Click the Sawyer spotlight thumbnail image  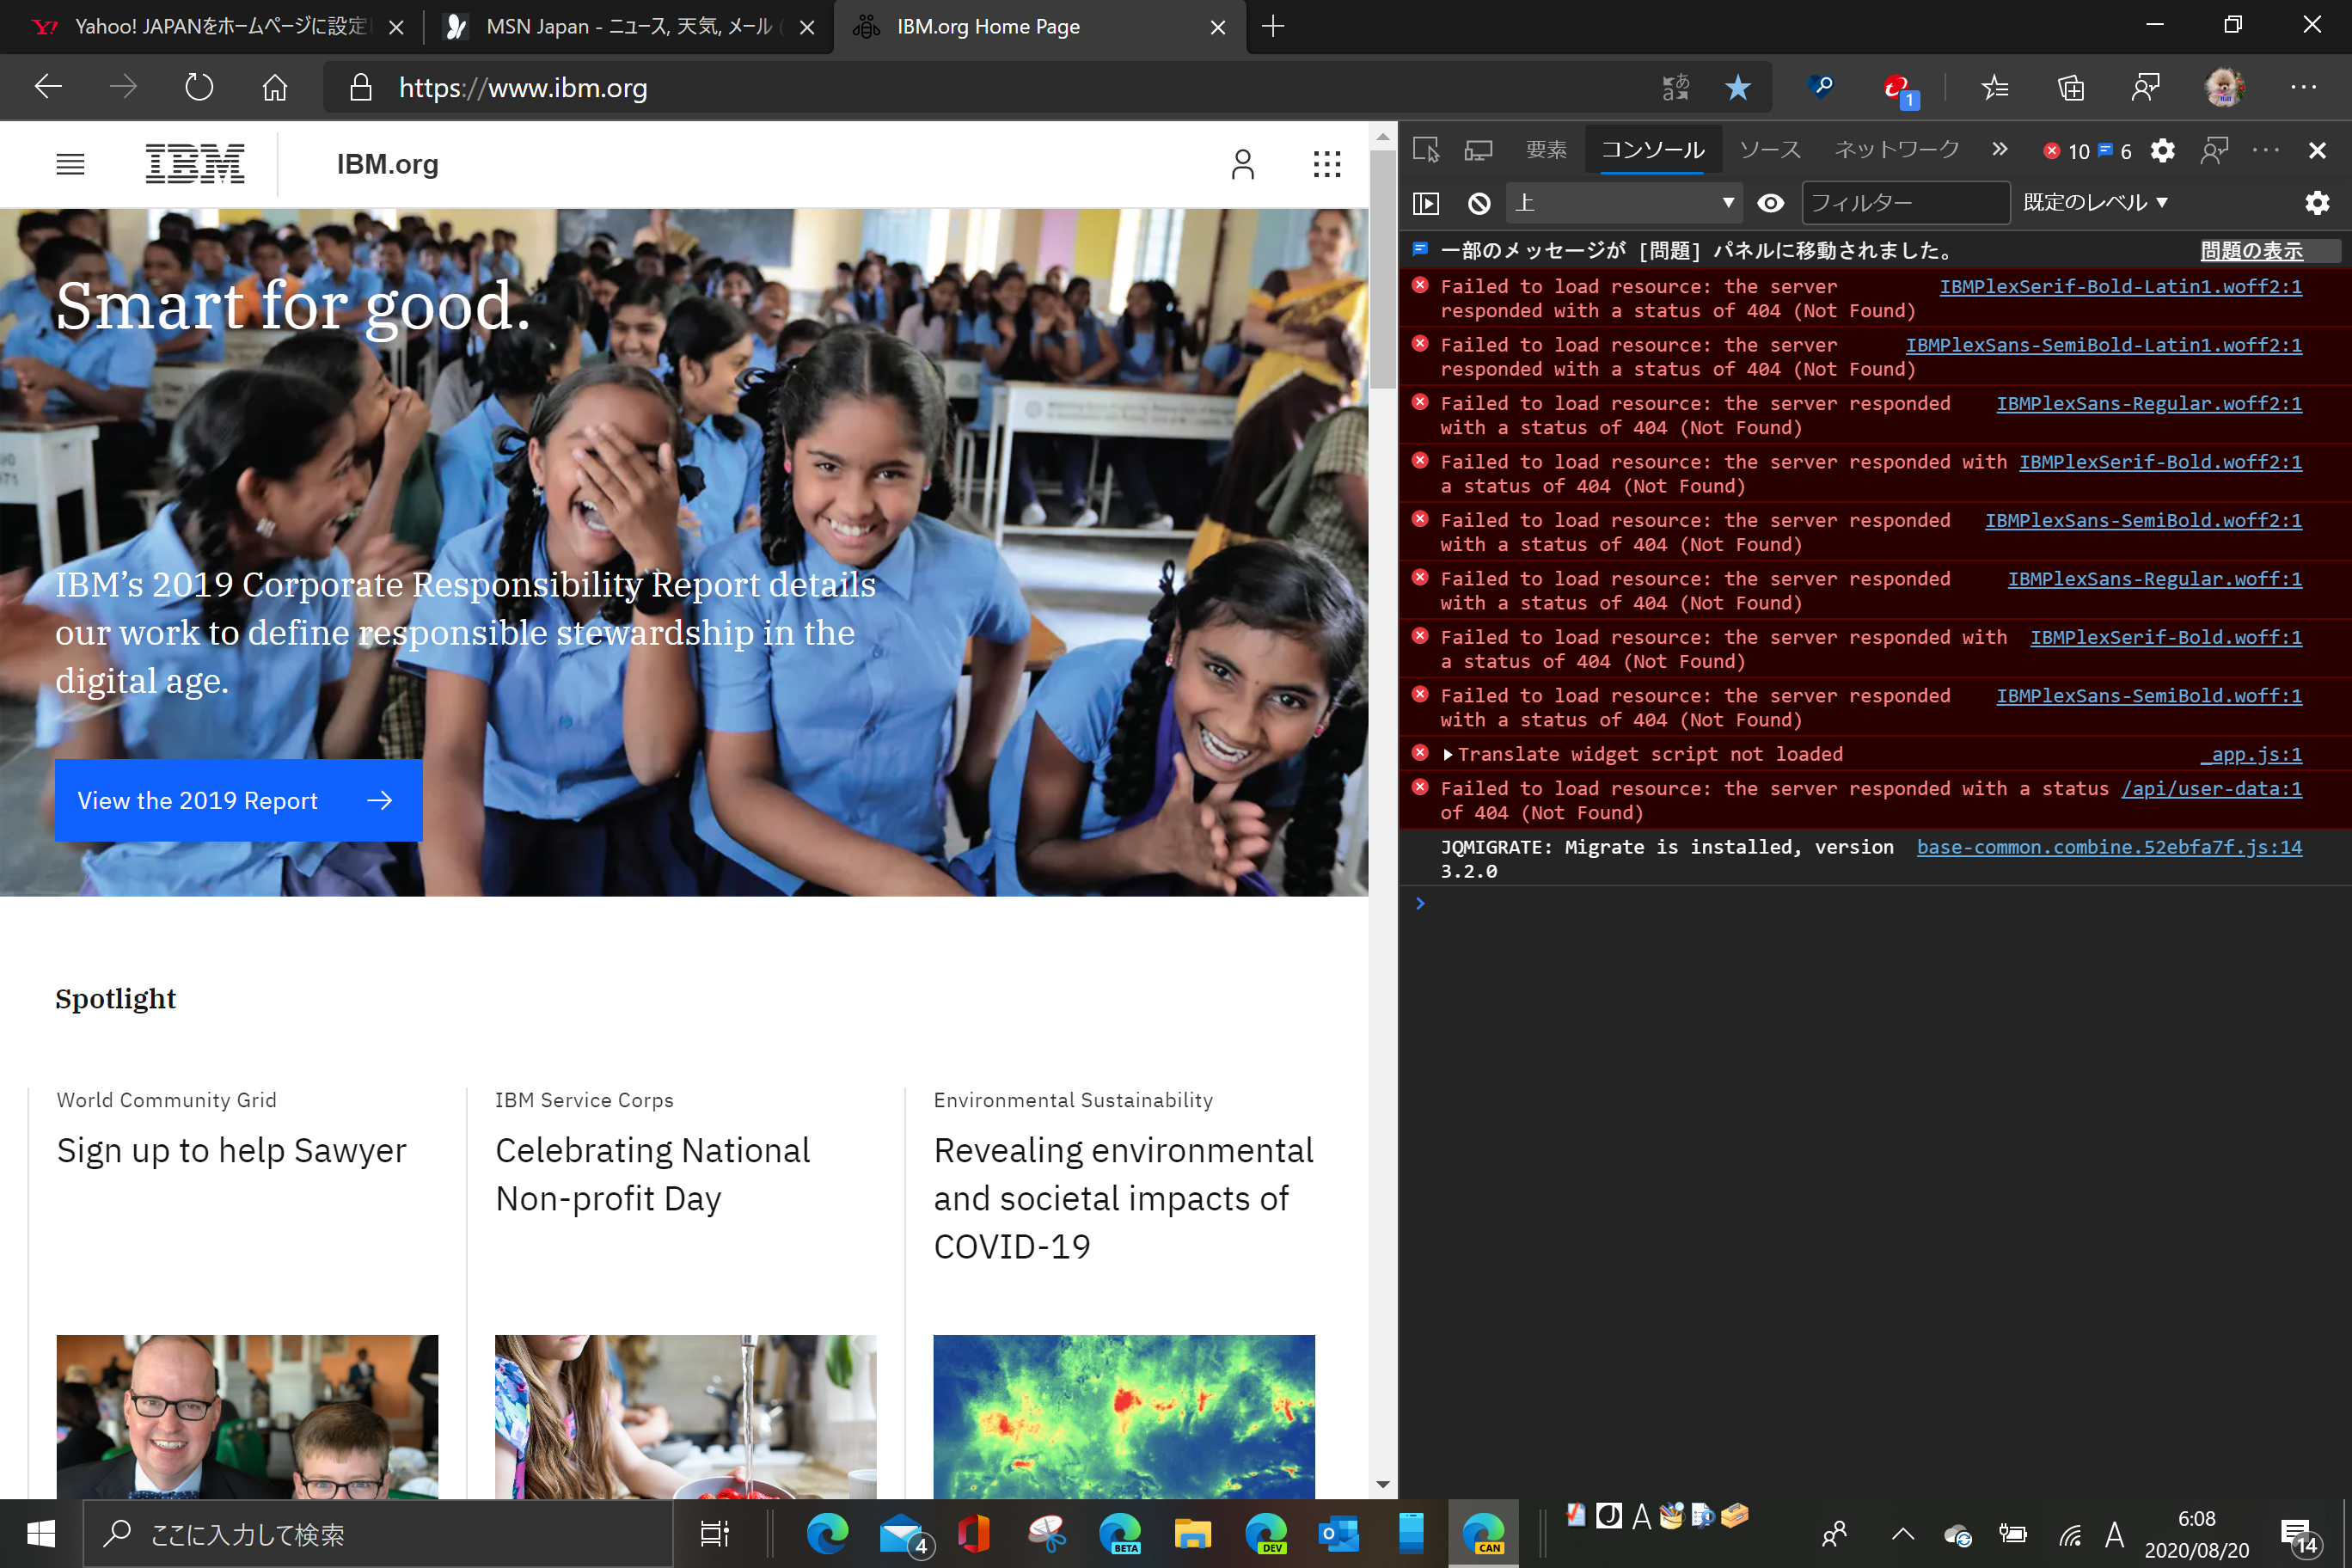click(247, 1416)
